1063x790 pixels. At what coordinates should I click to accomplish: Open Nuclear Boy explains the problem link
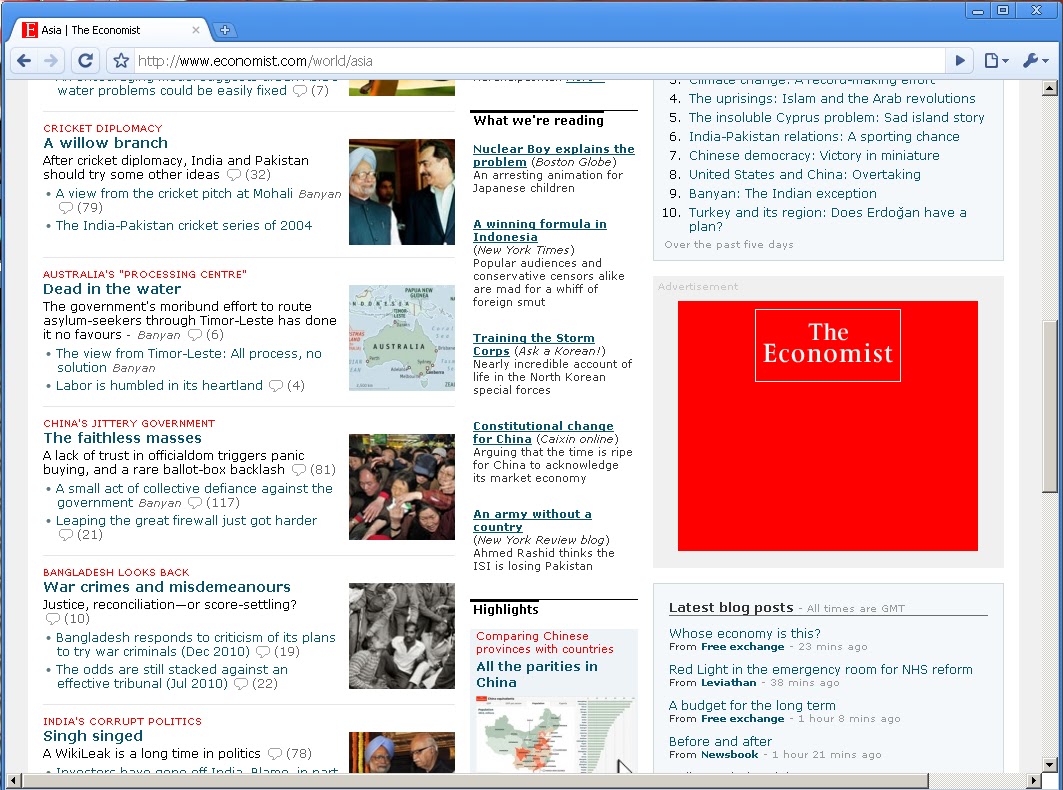click(553, 155)
